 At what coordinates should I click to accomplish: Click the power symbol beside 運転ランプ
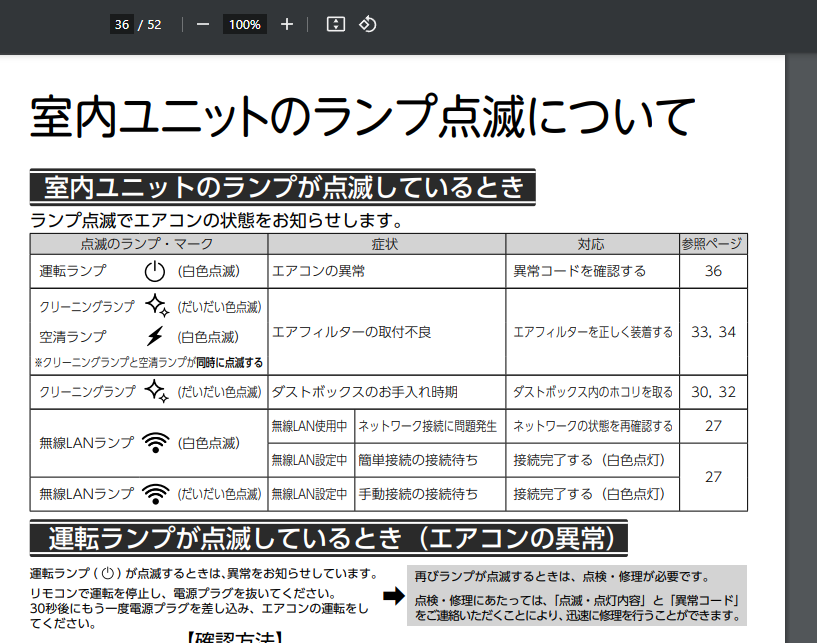[x=154, y=271]
